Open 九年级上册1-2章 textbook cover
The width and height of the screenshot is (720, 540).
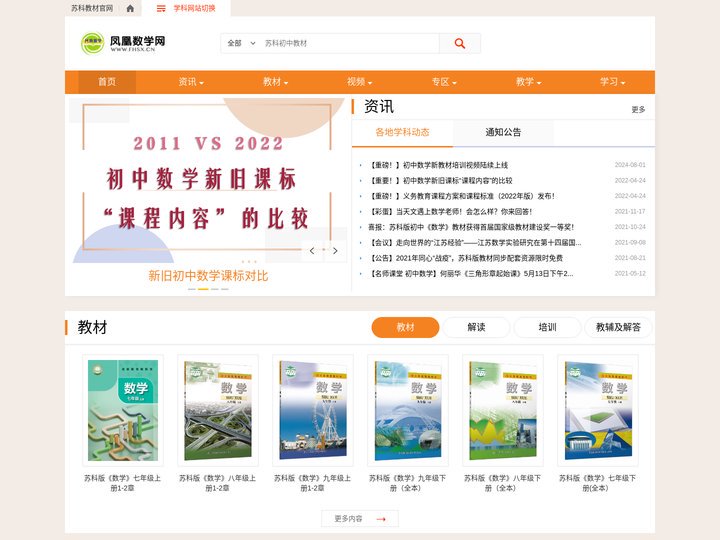[313, 410]
